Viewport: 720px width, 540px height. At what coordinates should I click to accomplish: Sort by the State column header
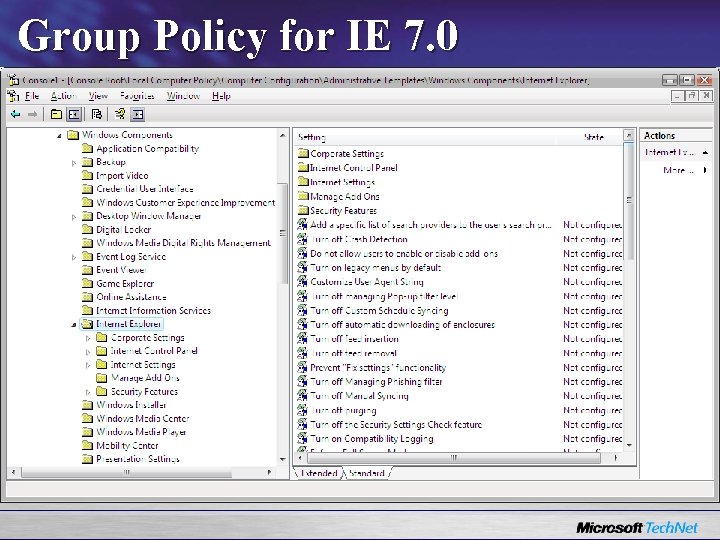590,137
